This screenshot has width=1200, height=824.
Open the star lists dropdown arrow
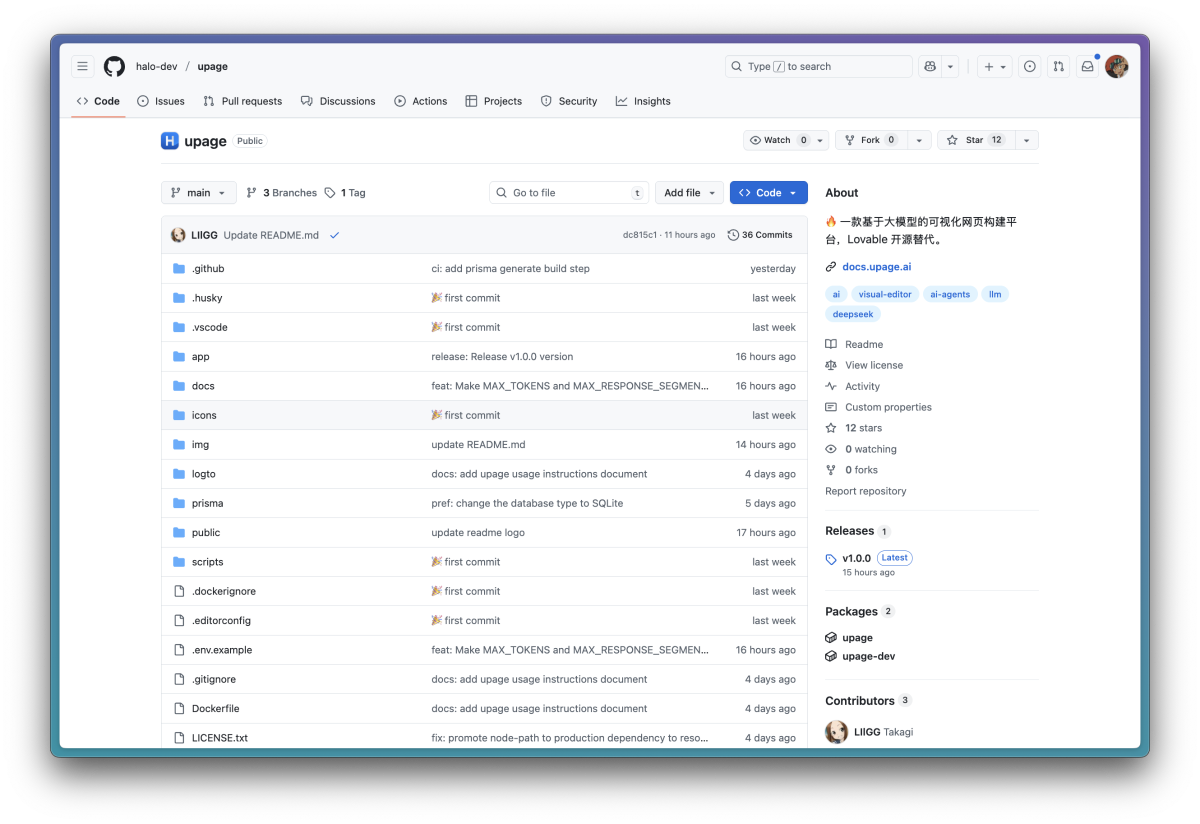tap(1026, 140)
